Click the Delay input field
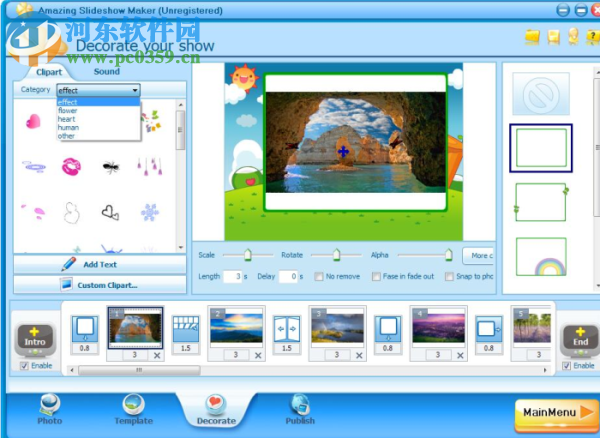 [x=289, y=276]
